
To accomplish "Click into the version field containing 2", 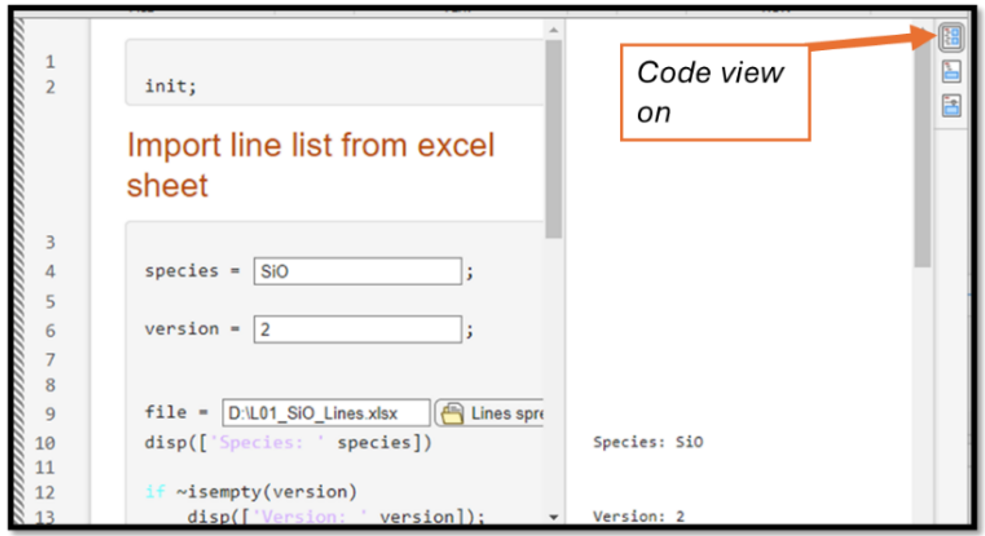I will point(357,329).
